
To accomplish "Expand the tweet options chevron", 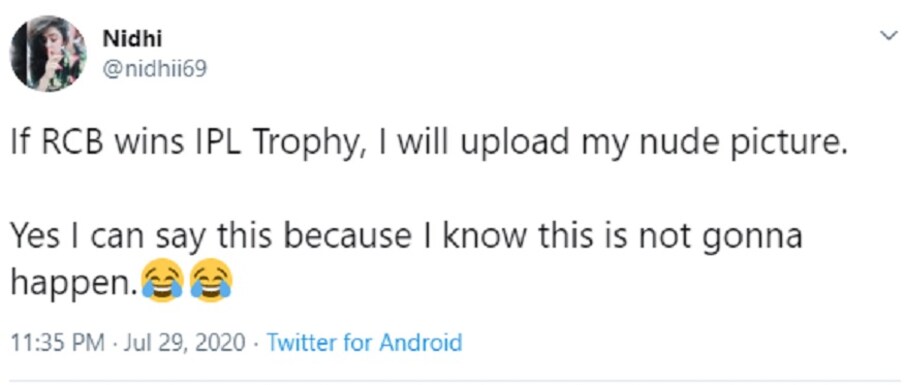I will pyautogui.click(x=886, y=36).
